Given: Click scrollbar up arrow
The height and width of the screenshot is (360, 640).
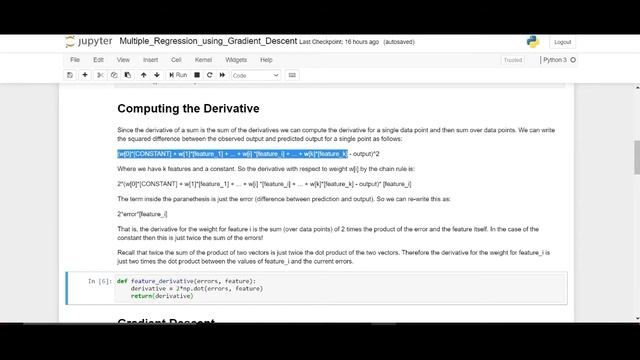Looking at the screenshot, I should coord(637,87).
